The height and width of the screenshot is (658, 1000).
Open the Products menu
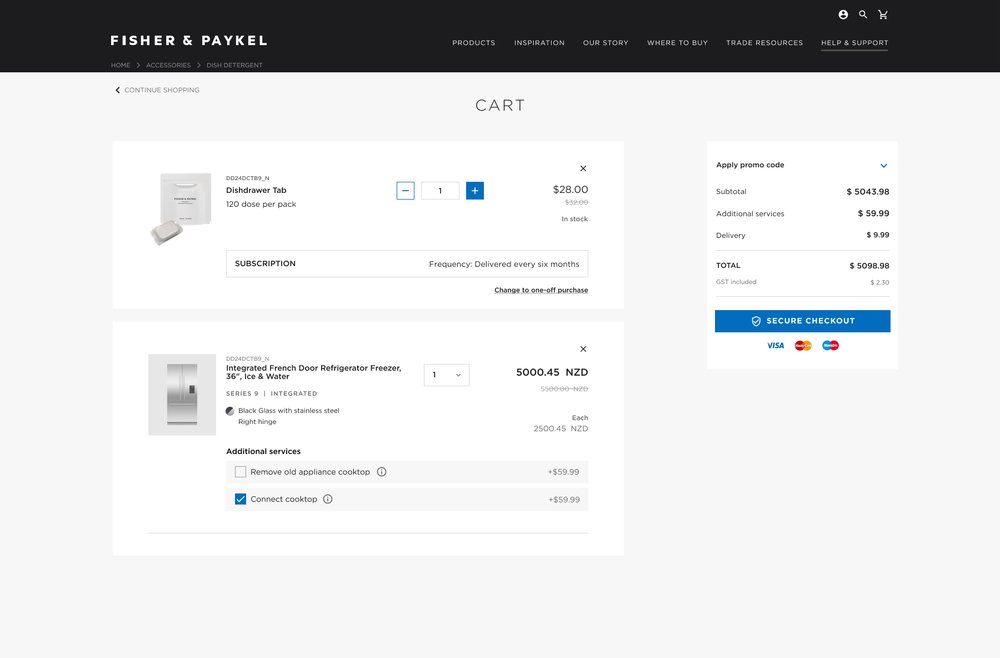coord(473,43)
